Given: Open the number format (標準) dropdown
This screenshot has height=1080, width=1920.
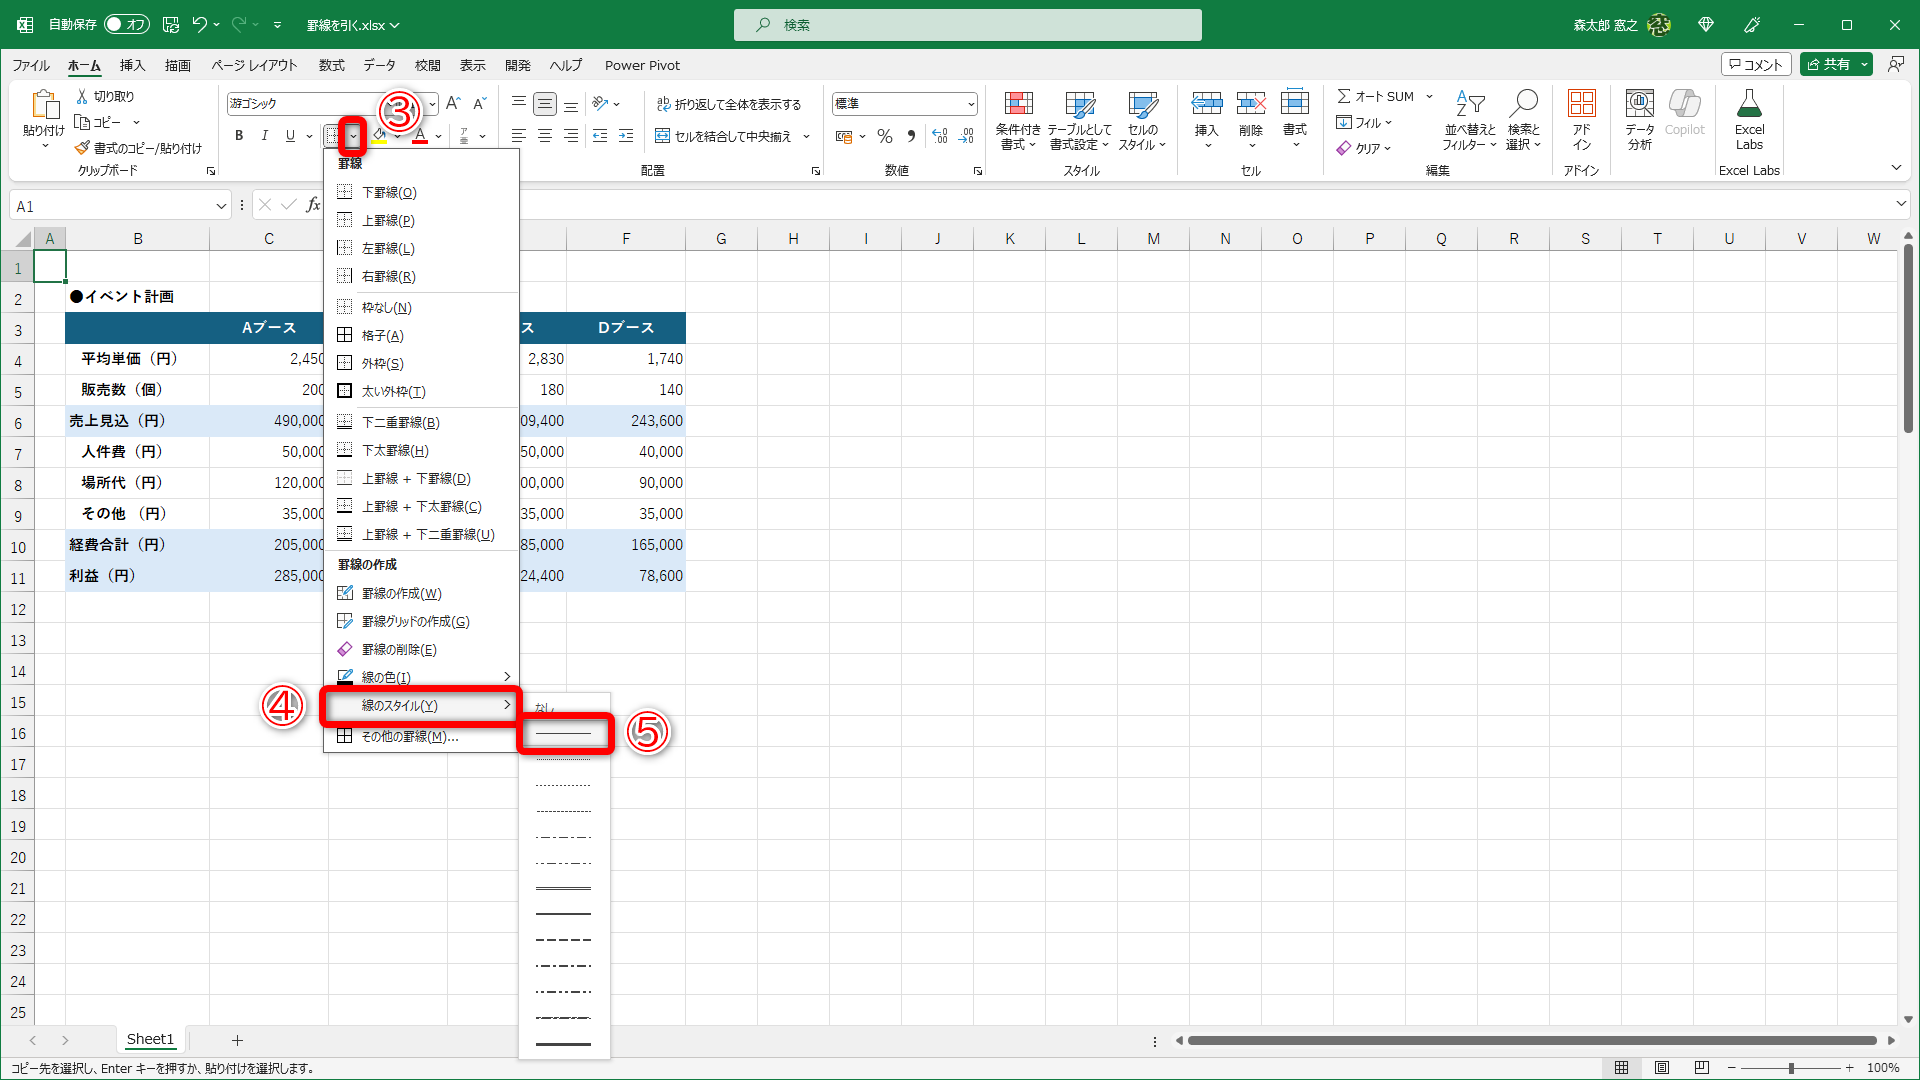Looking at the screenshot, I should [x=970, y=104].
